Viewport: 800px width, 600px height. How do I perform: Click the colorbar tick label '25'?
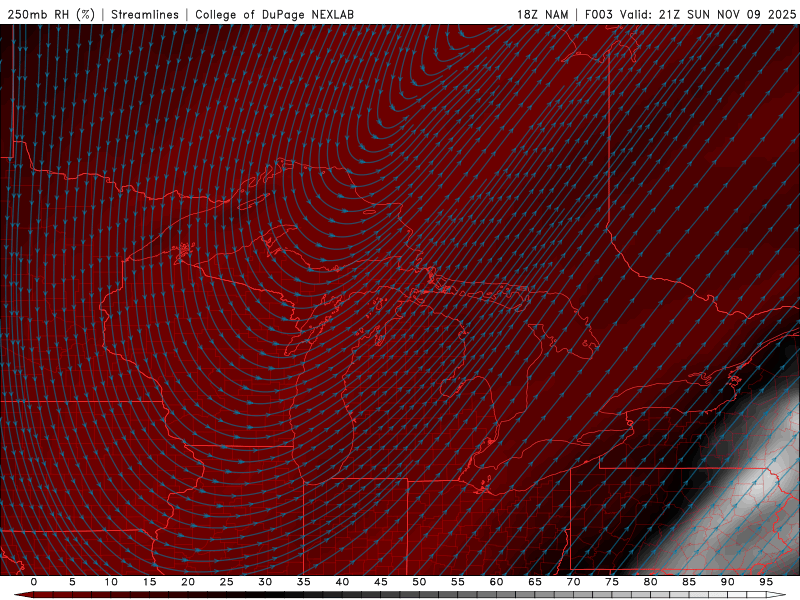[227, 582]
